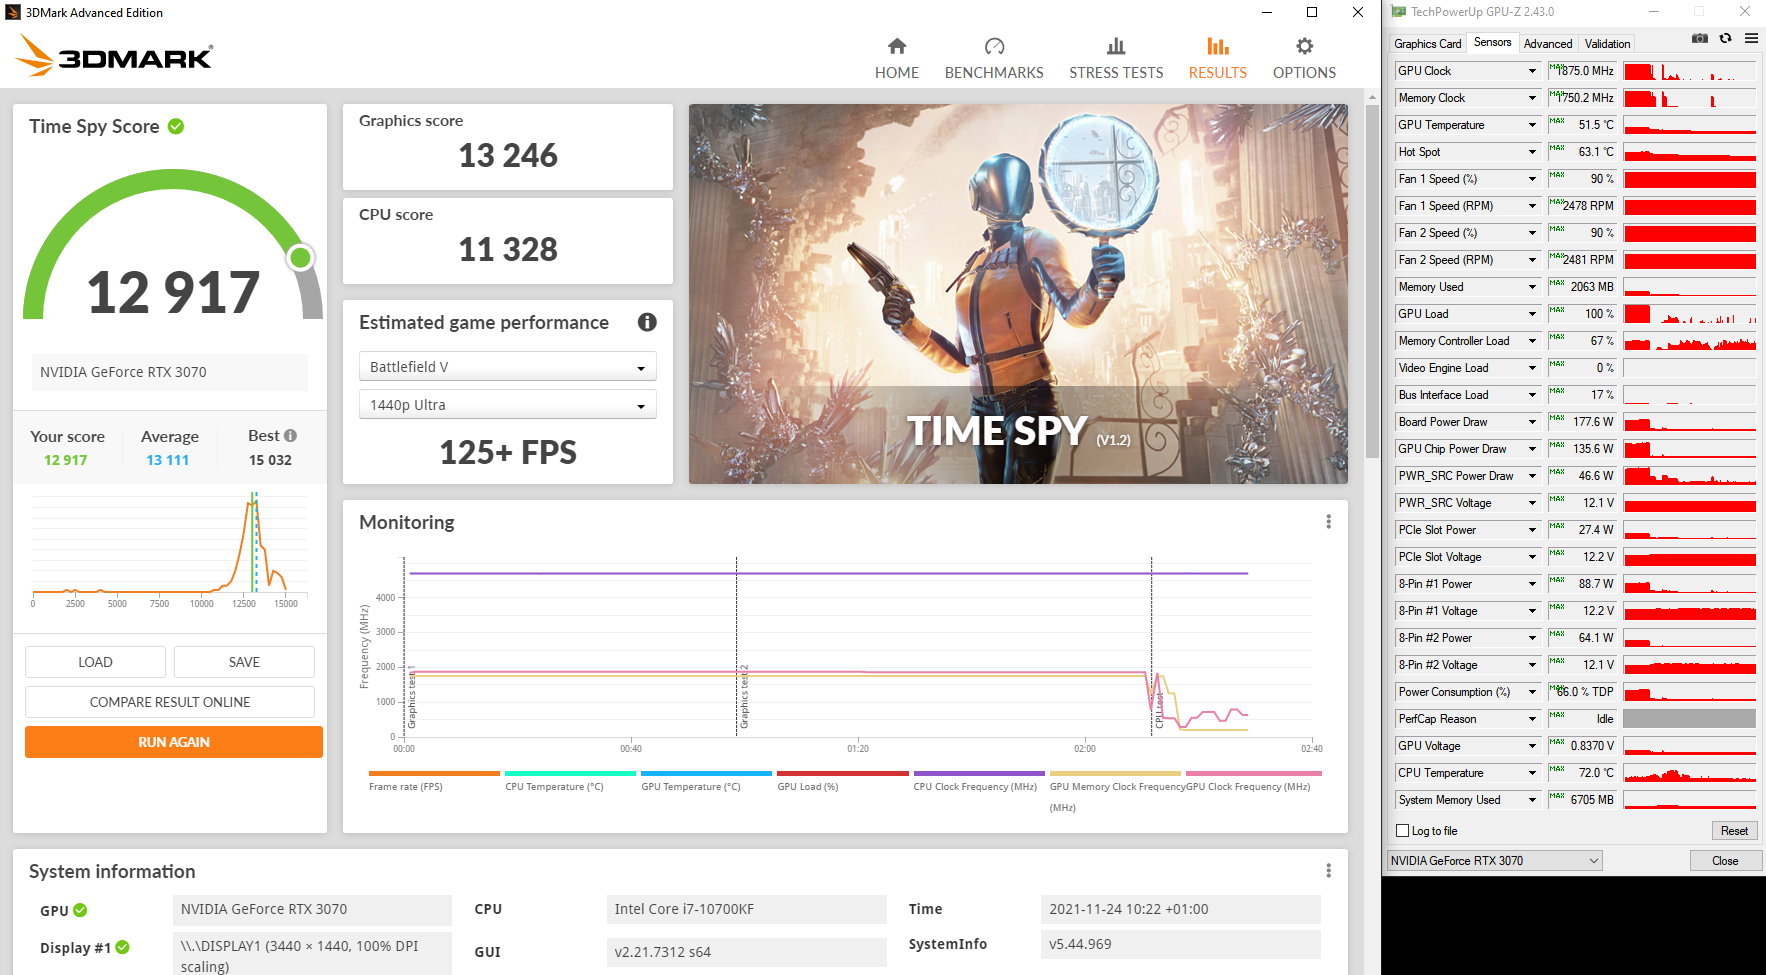Open the Power Consumption (%) sensor dropdown
Image resolution: width=1766 pixels, height=975 pixels.
(x=1532, y=692)
